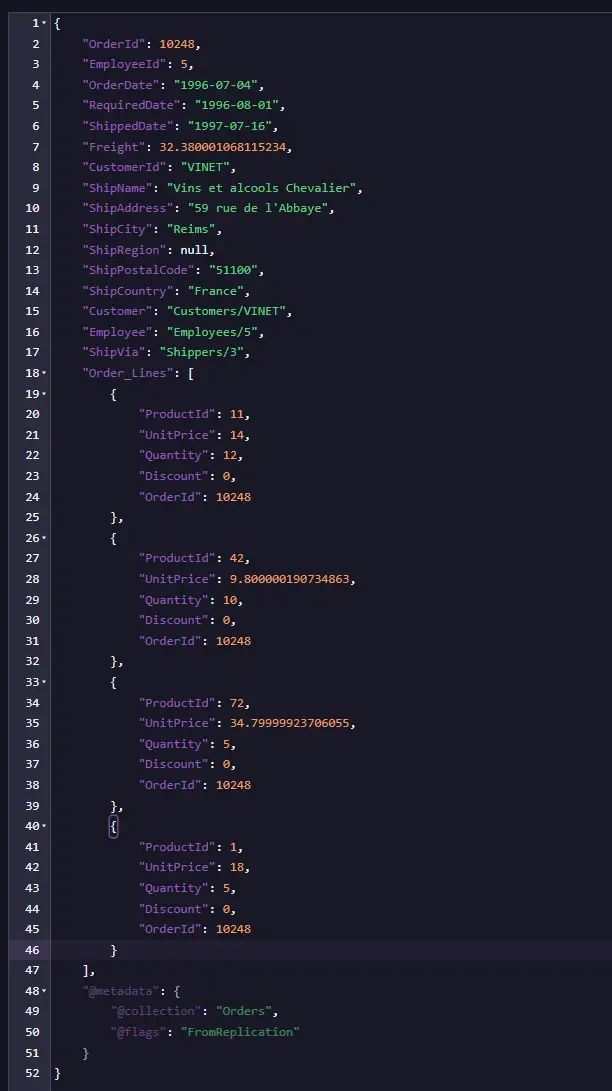Collapse the order line object on line 26
This screenshot has height=1091, width=612.
[x=45, y=538]
